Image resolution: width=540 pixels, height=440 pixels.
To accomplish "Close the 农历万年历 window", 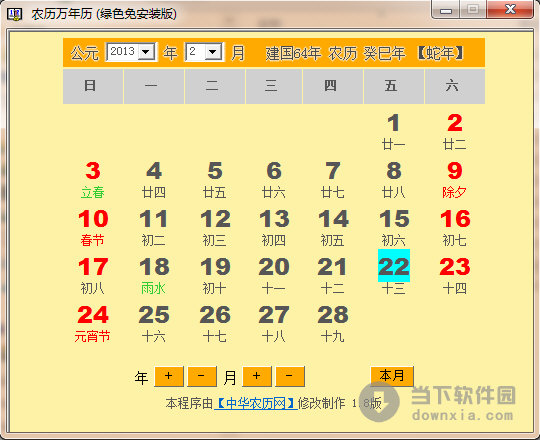I will (510, 9).
